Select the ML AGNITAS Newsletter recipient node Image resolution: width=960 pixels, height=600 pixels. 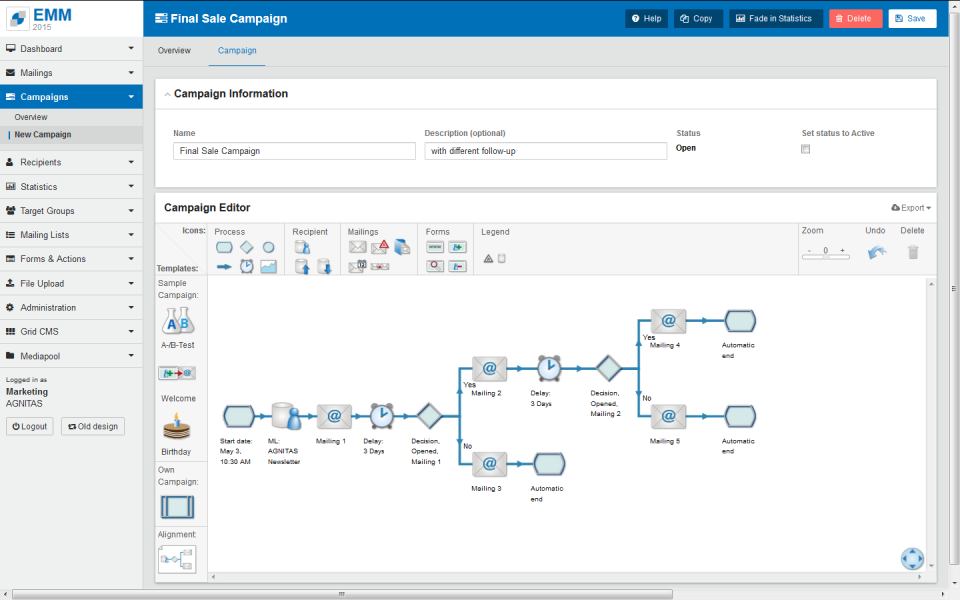286,416
